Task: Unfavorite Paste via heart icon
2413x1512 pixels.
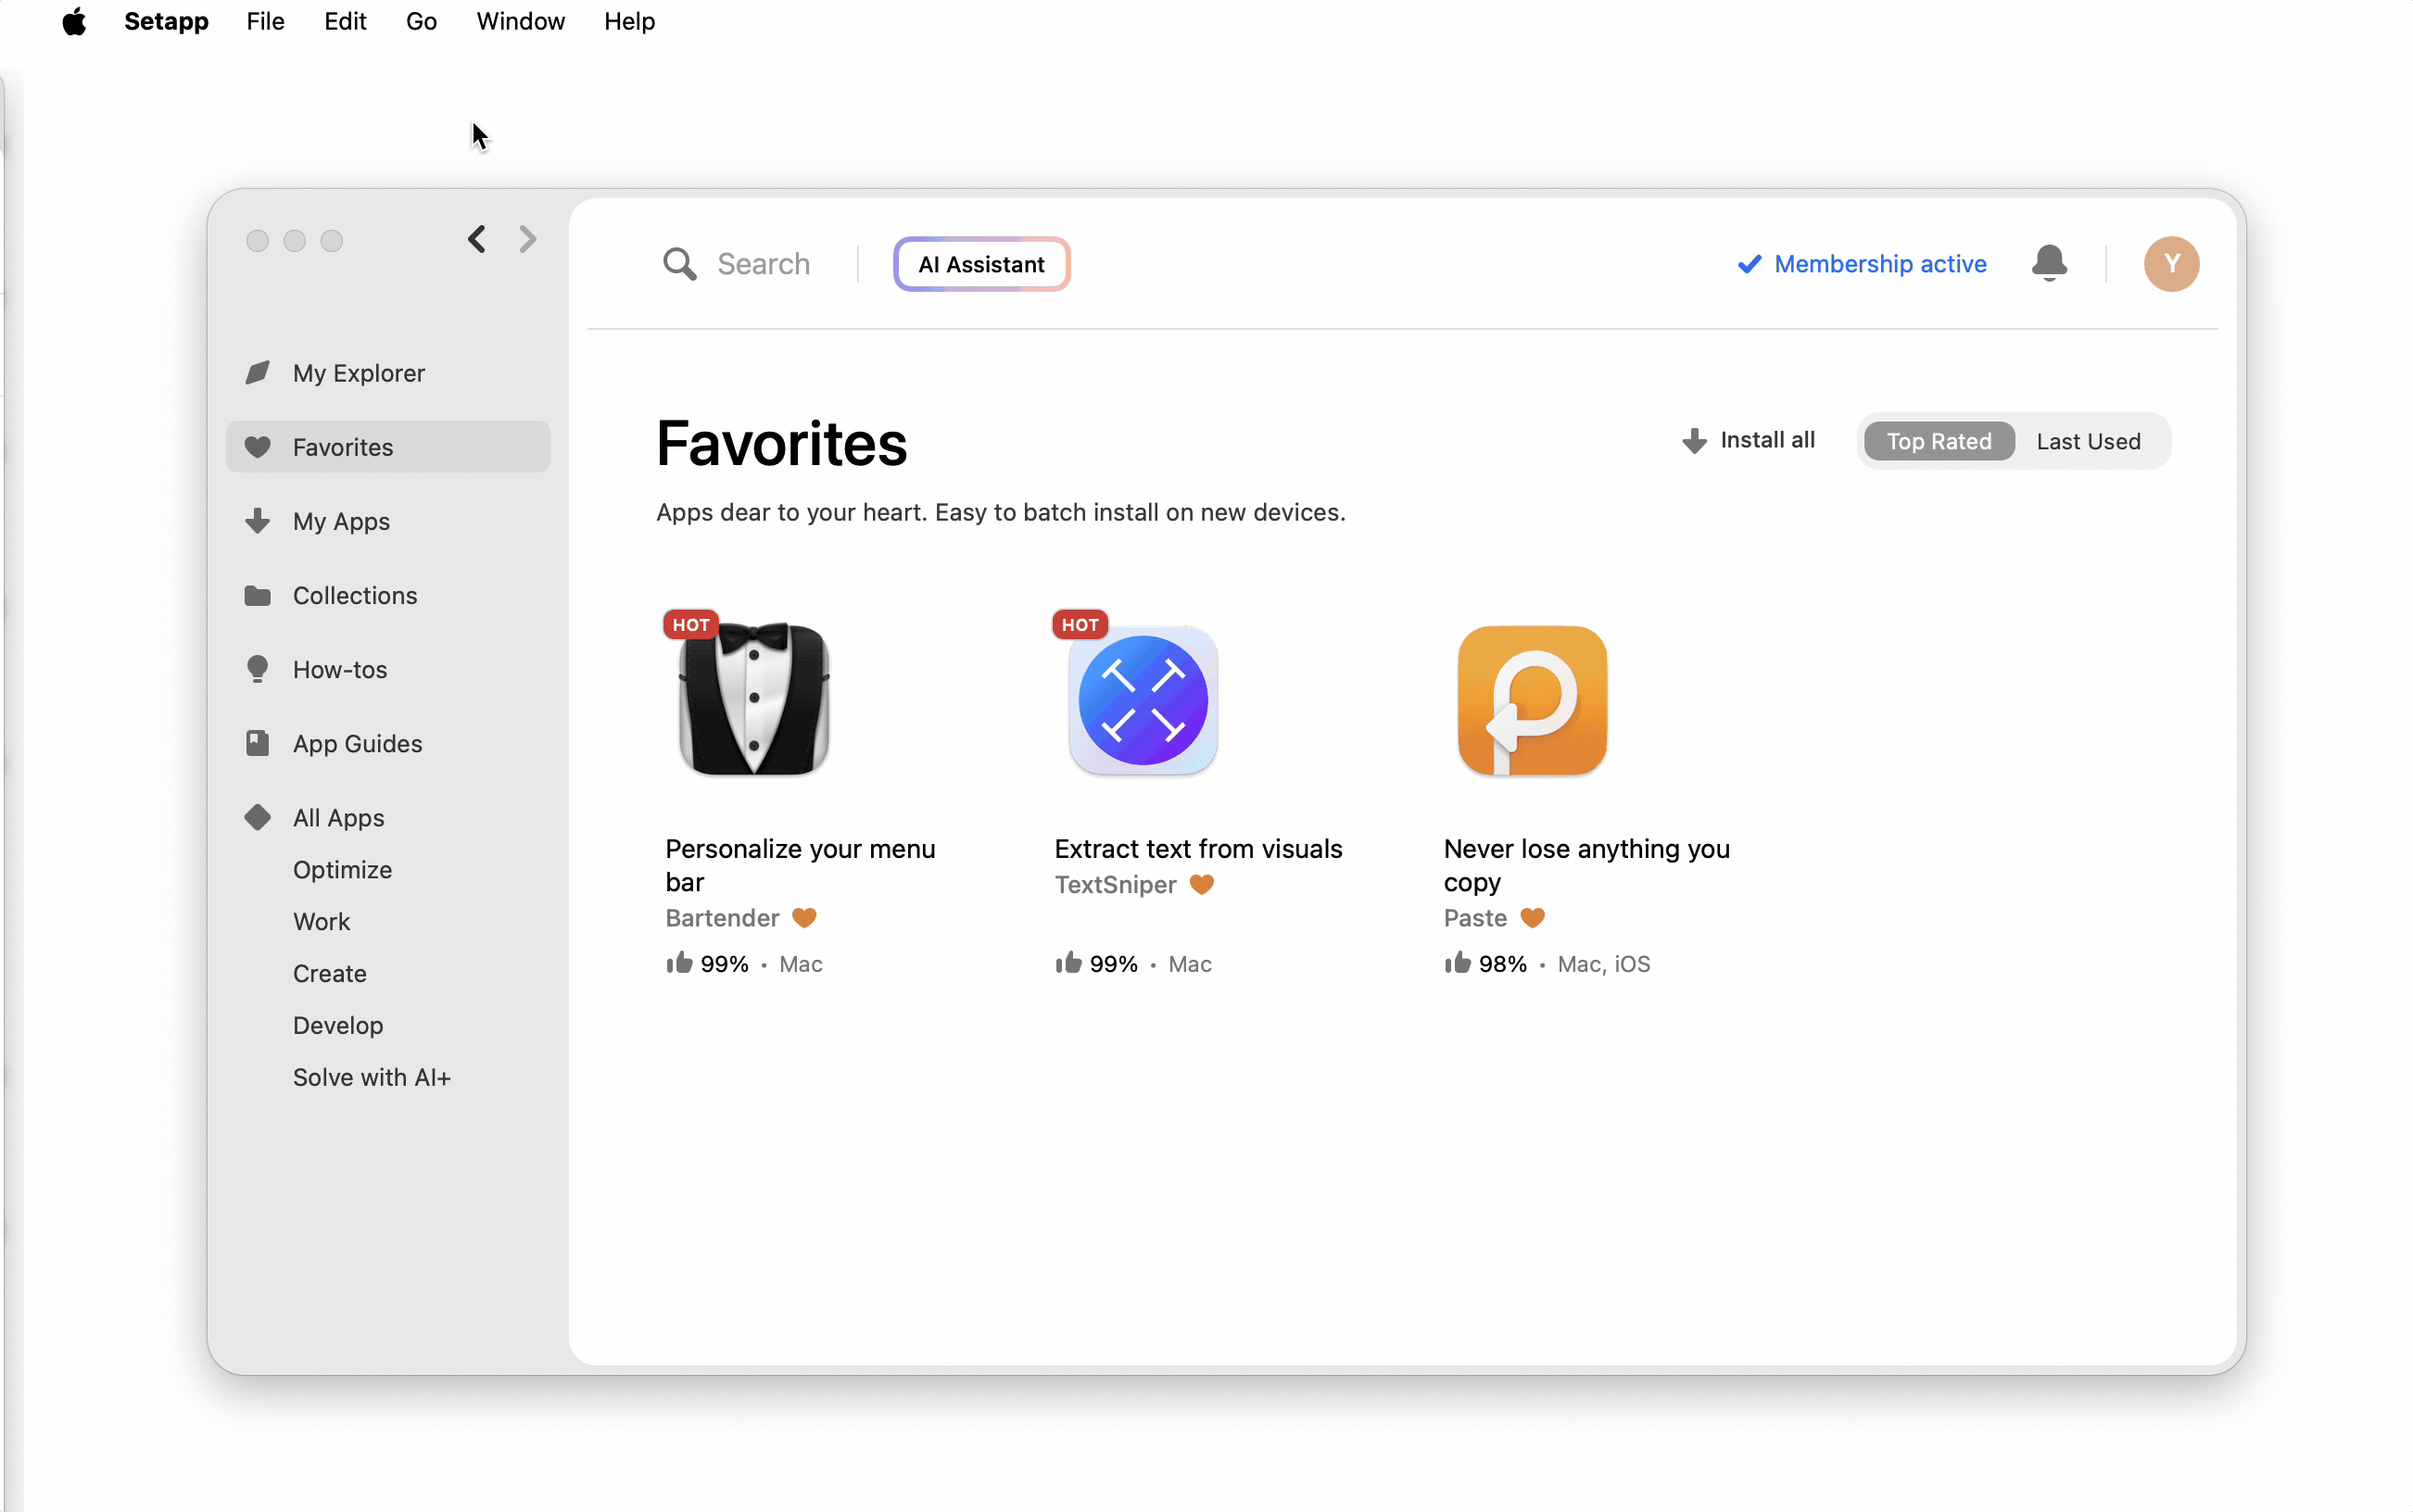Action: pos(1532,917)
